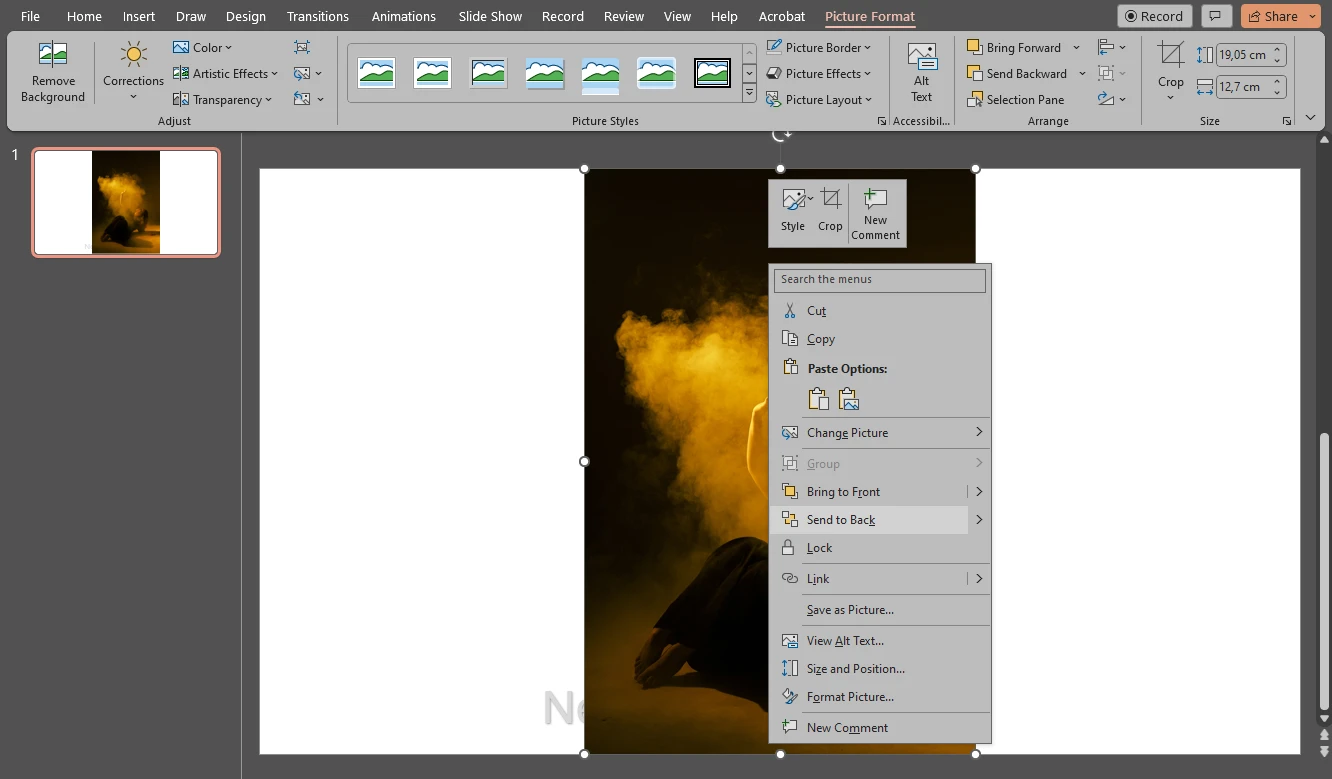This screenshot has width=1332, height=779.
Task: Switch to the Animations ribbon tab
Action: [x=403, y=16]
